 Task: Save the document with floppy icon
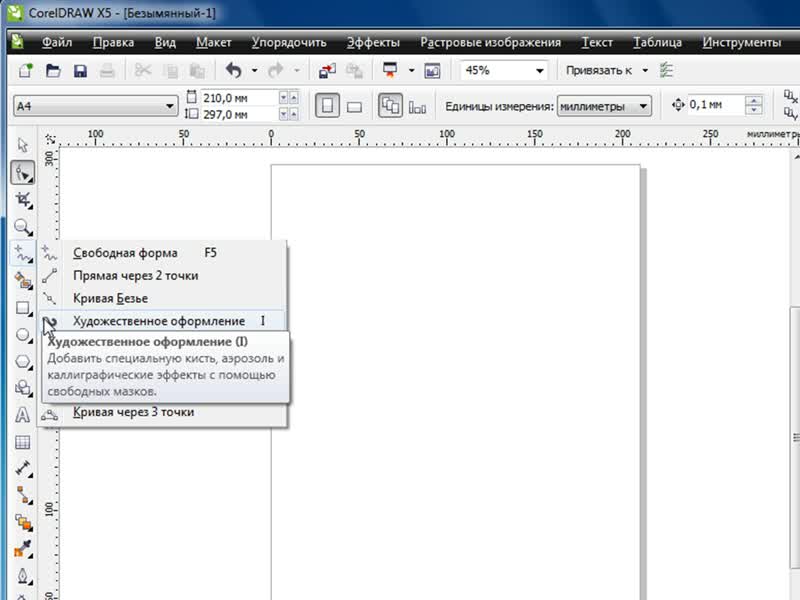[x=80, y=70]
